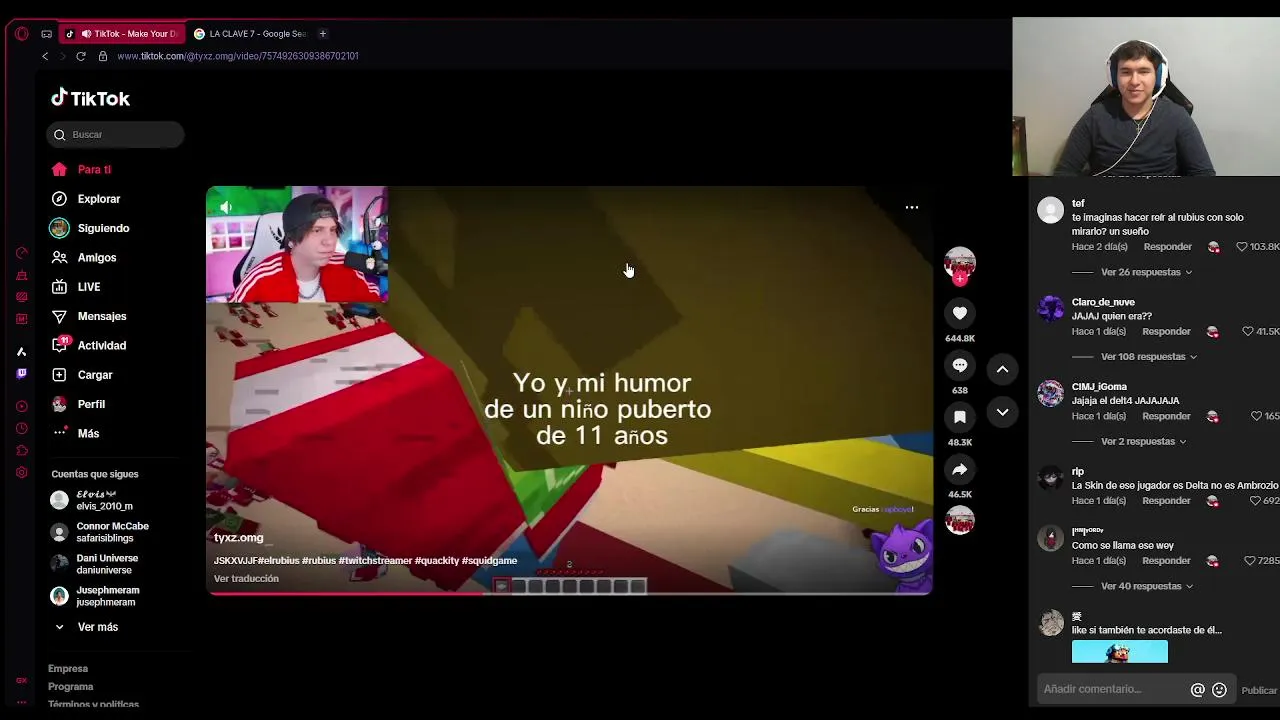Open the tyxz.omg author name on video
1280x720 pixels.
(x=238, y=538)
